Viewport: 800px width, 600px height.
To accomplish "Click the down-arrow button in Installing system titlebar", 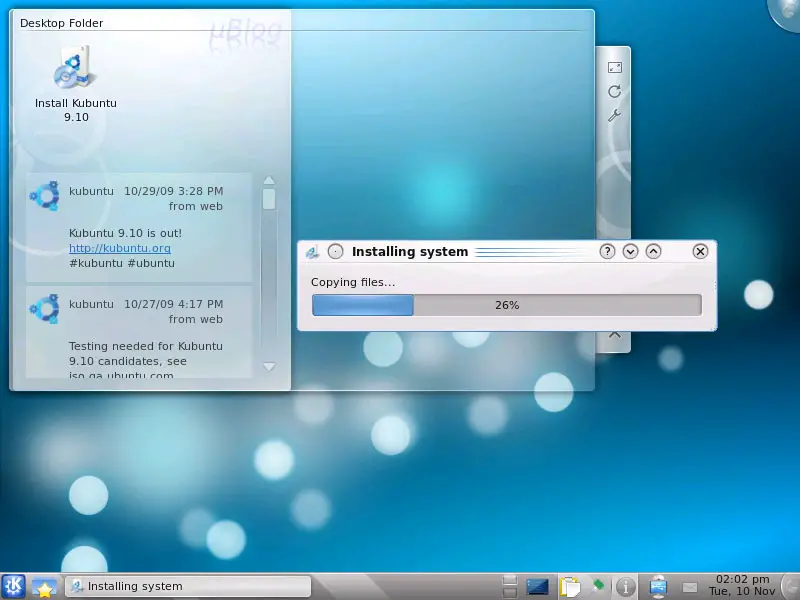I will point(630,251).
